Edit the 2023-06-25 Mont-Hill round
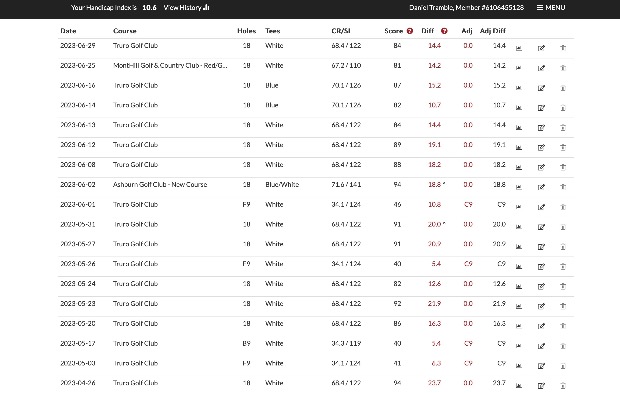 point(541,68)
